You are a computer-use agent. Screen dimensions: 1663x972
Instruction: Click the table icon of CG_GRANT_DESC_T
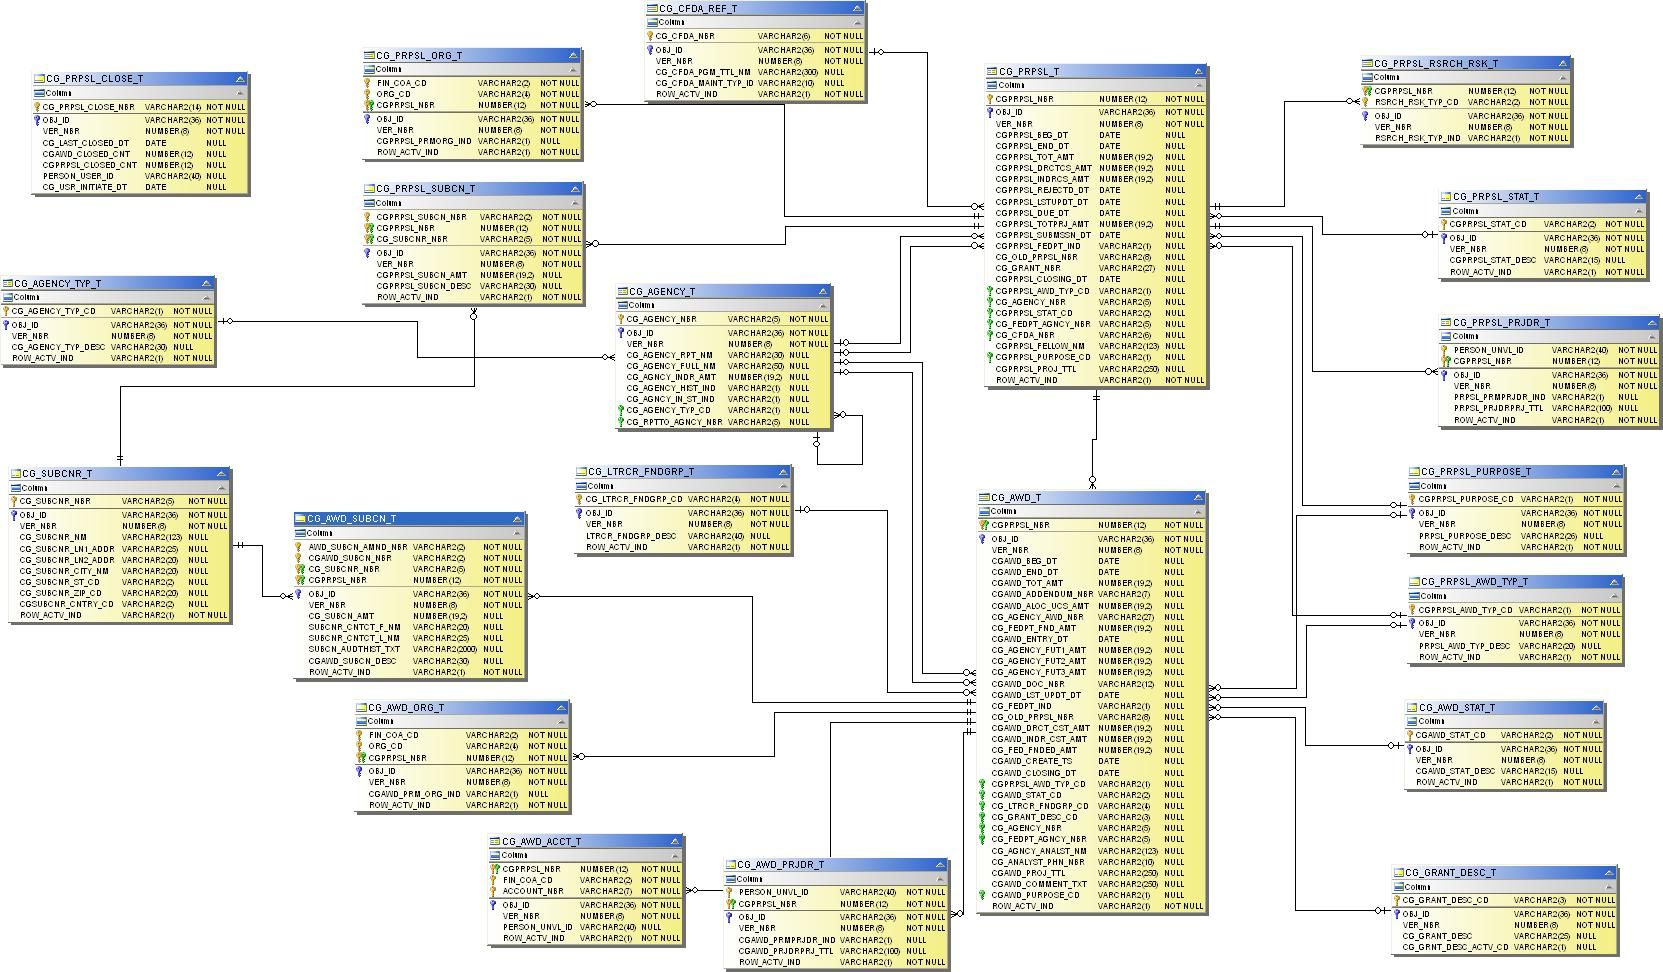tap(1399, 873)
